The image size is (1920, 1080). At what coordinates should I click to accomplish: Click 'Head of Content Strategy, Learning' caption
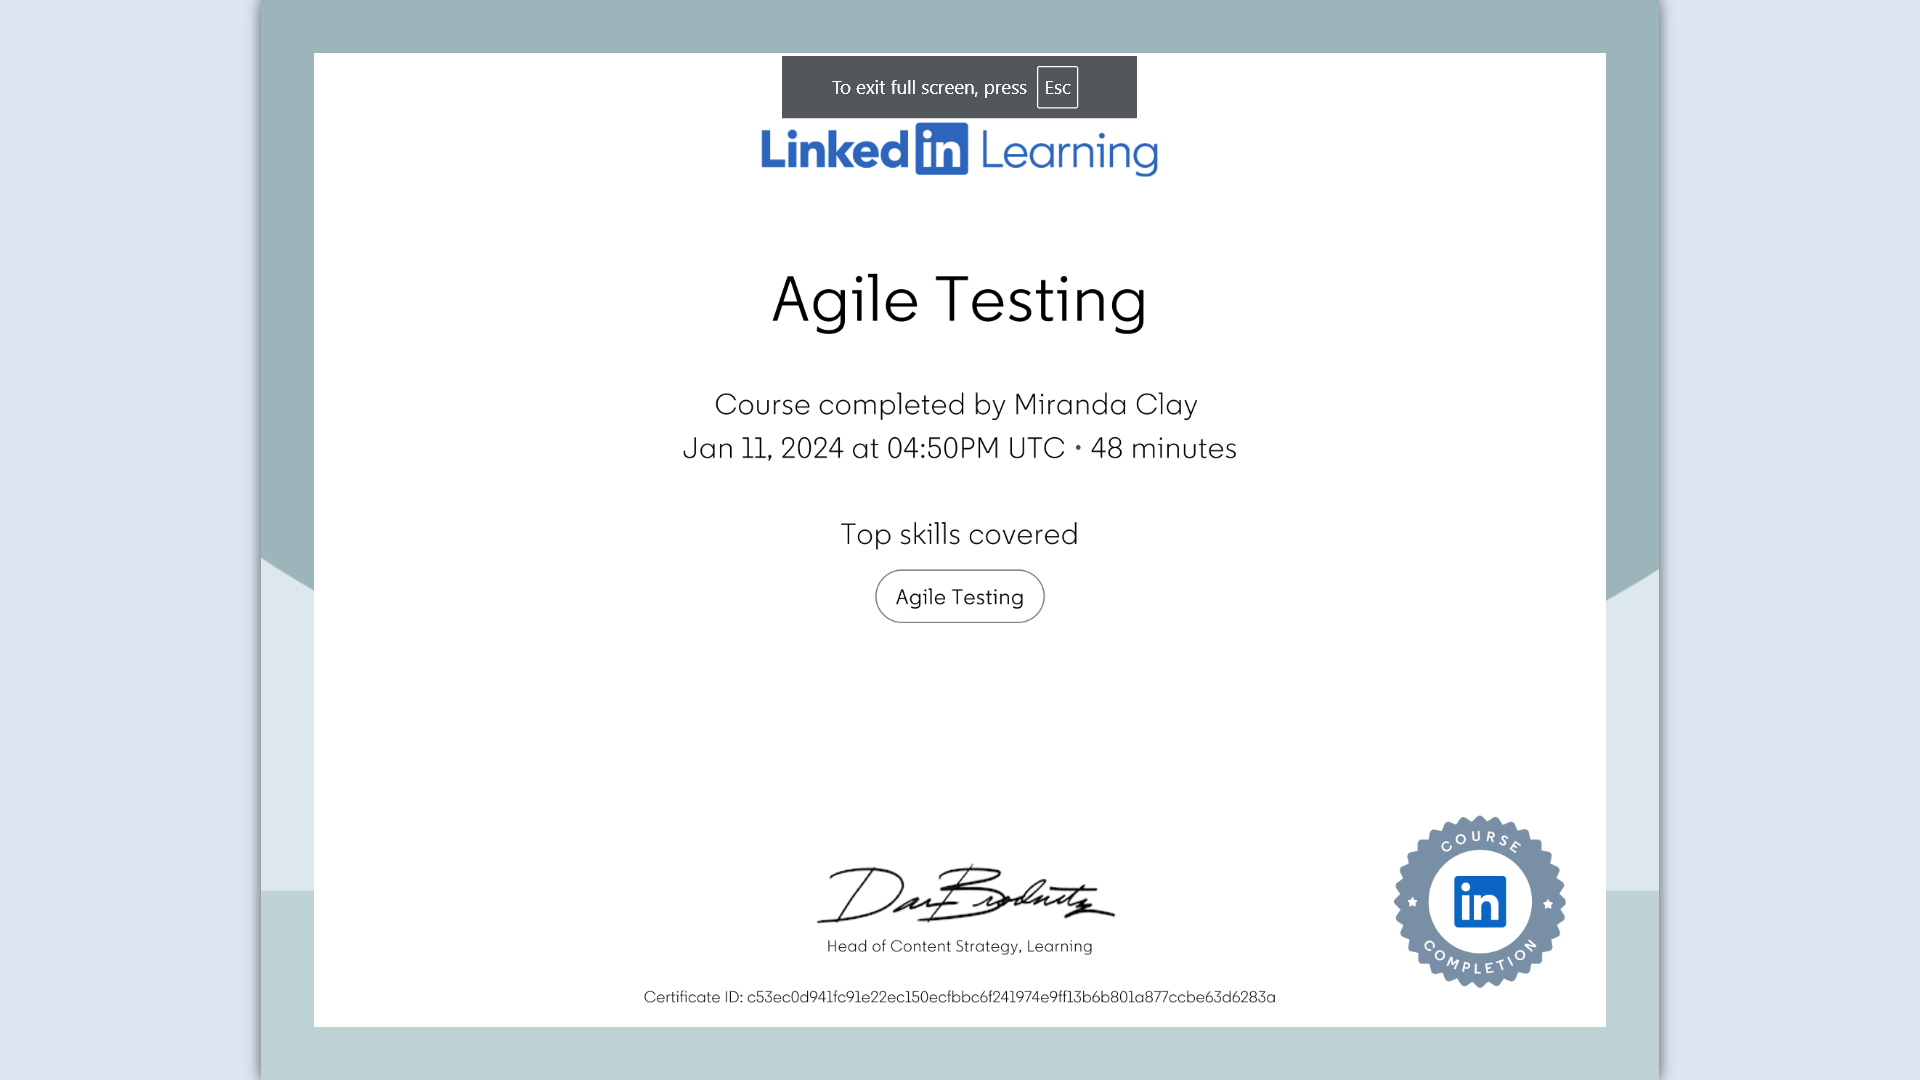[x=959, y=946]
